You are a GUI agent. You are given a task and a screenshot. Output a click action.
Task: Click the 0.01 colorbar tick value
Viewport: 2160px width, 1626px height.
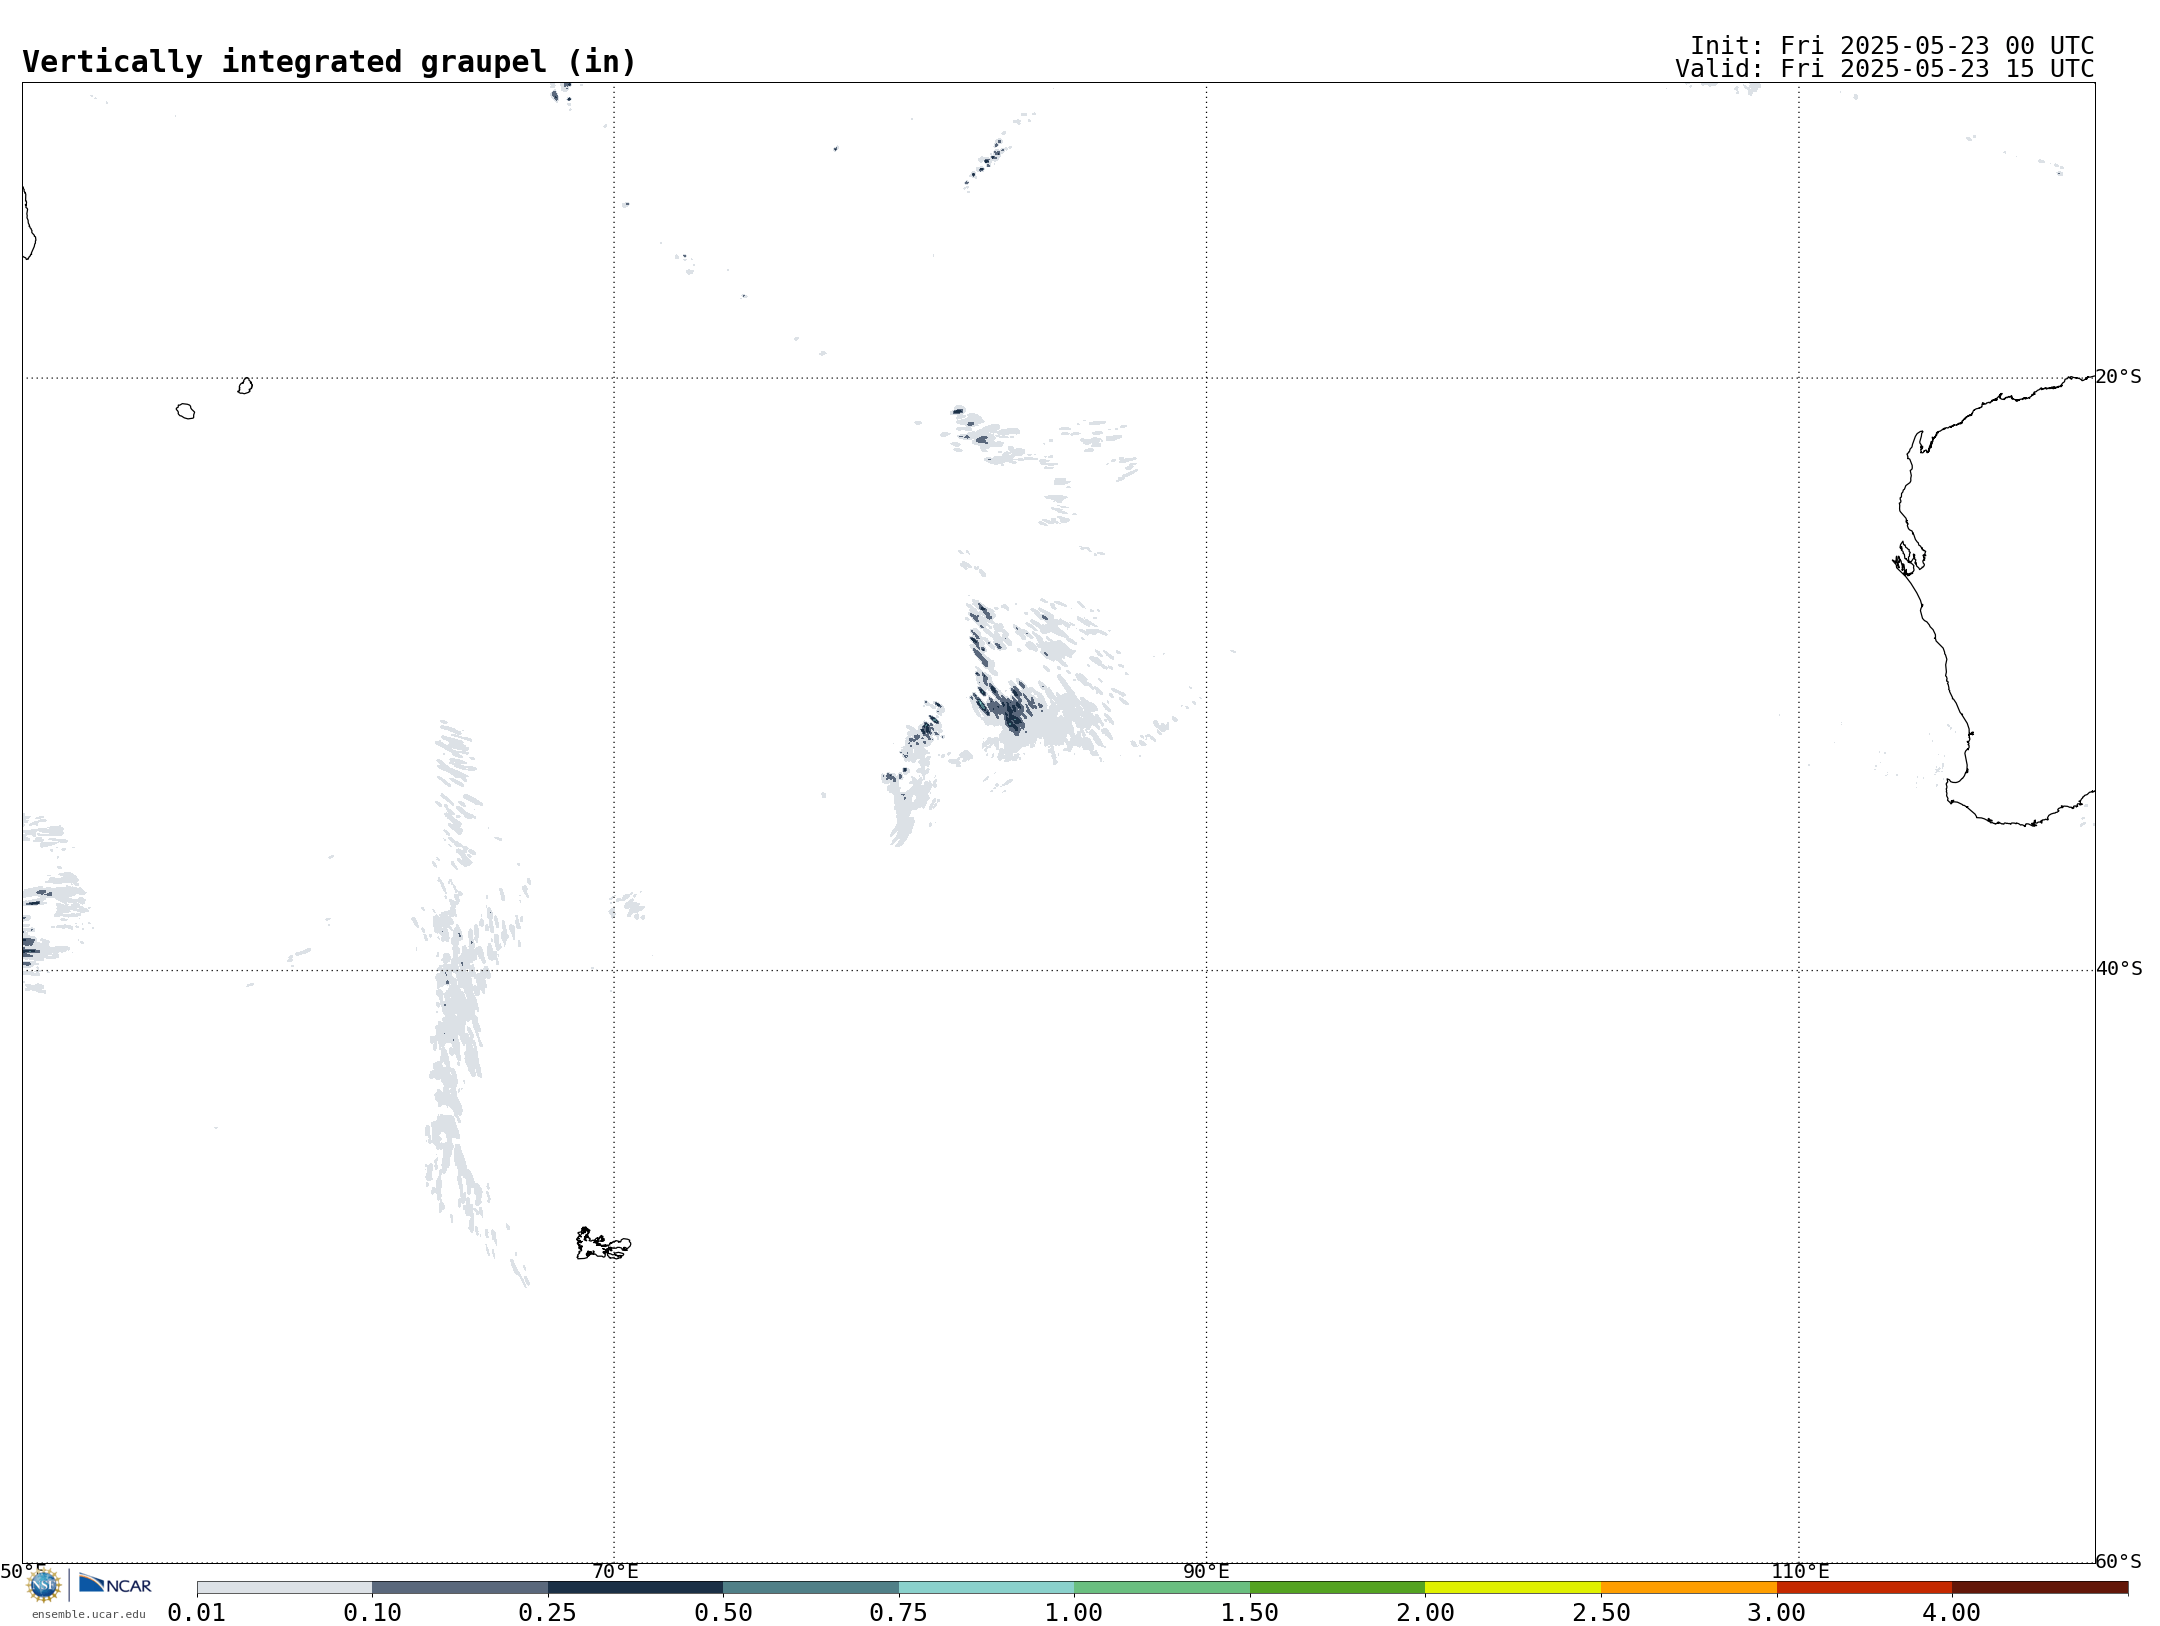pyautogui.click(x=197, y=1613)
